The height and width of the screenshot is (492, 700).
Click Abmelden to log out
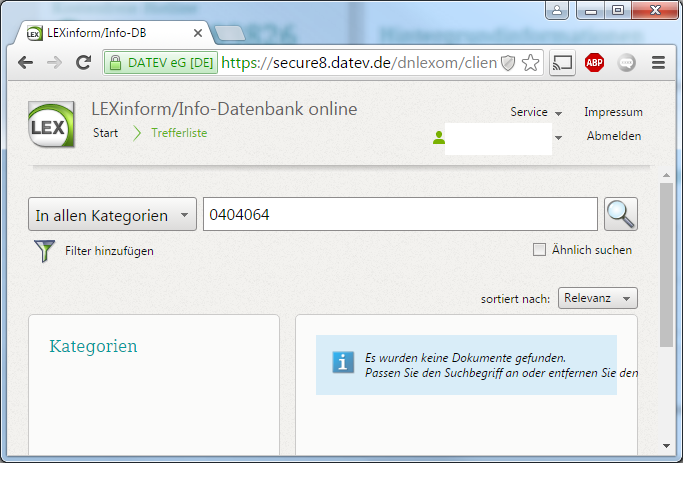pyautogui.click(x=614, y=136)
